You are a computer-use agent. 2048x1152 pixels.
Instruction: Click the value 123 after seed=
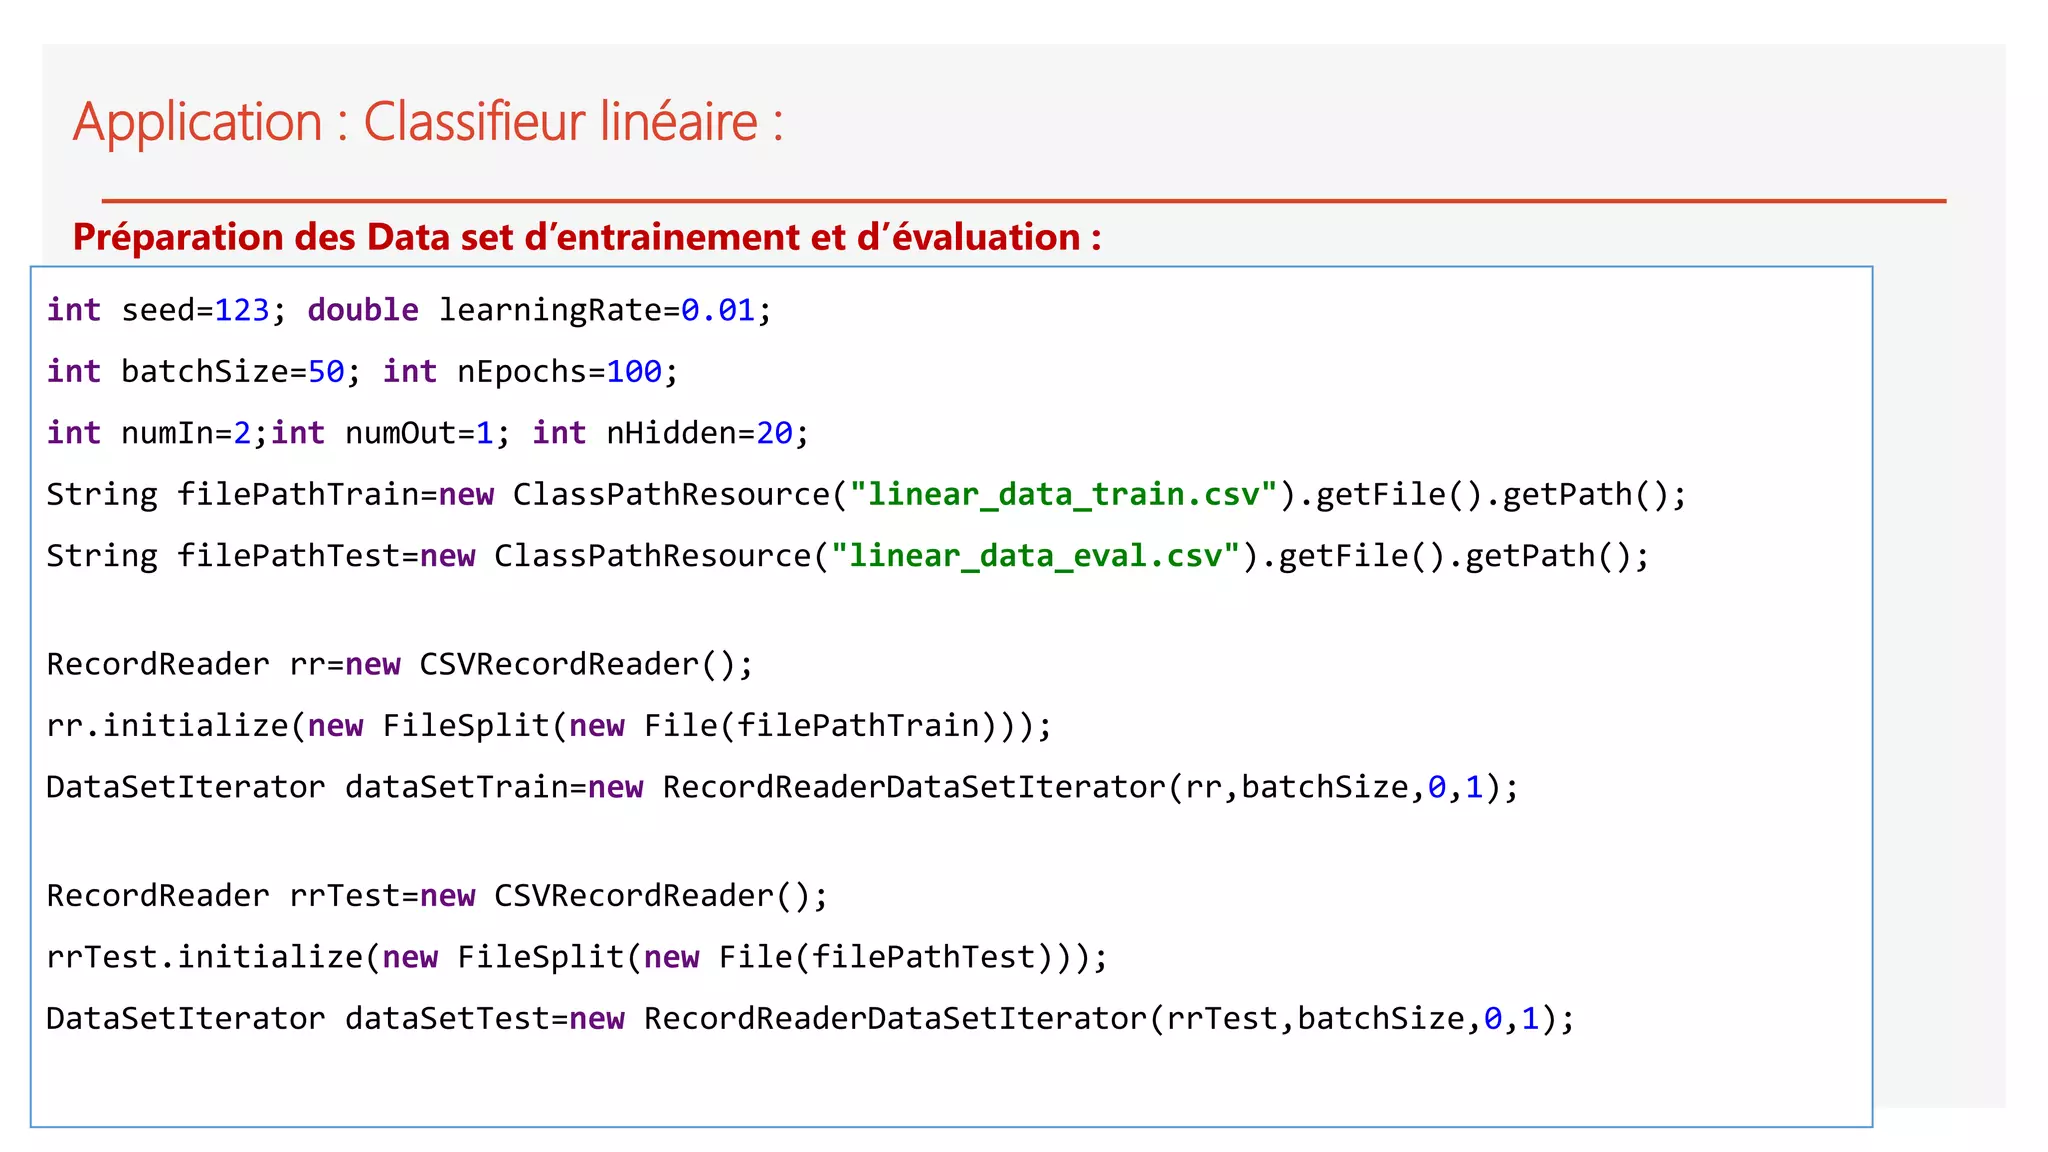242,310
